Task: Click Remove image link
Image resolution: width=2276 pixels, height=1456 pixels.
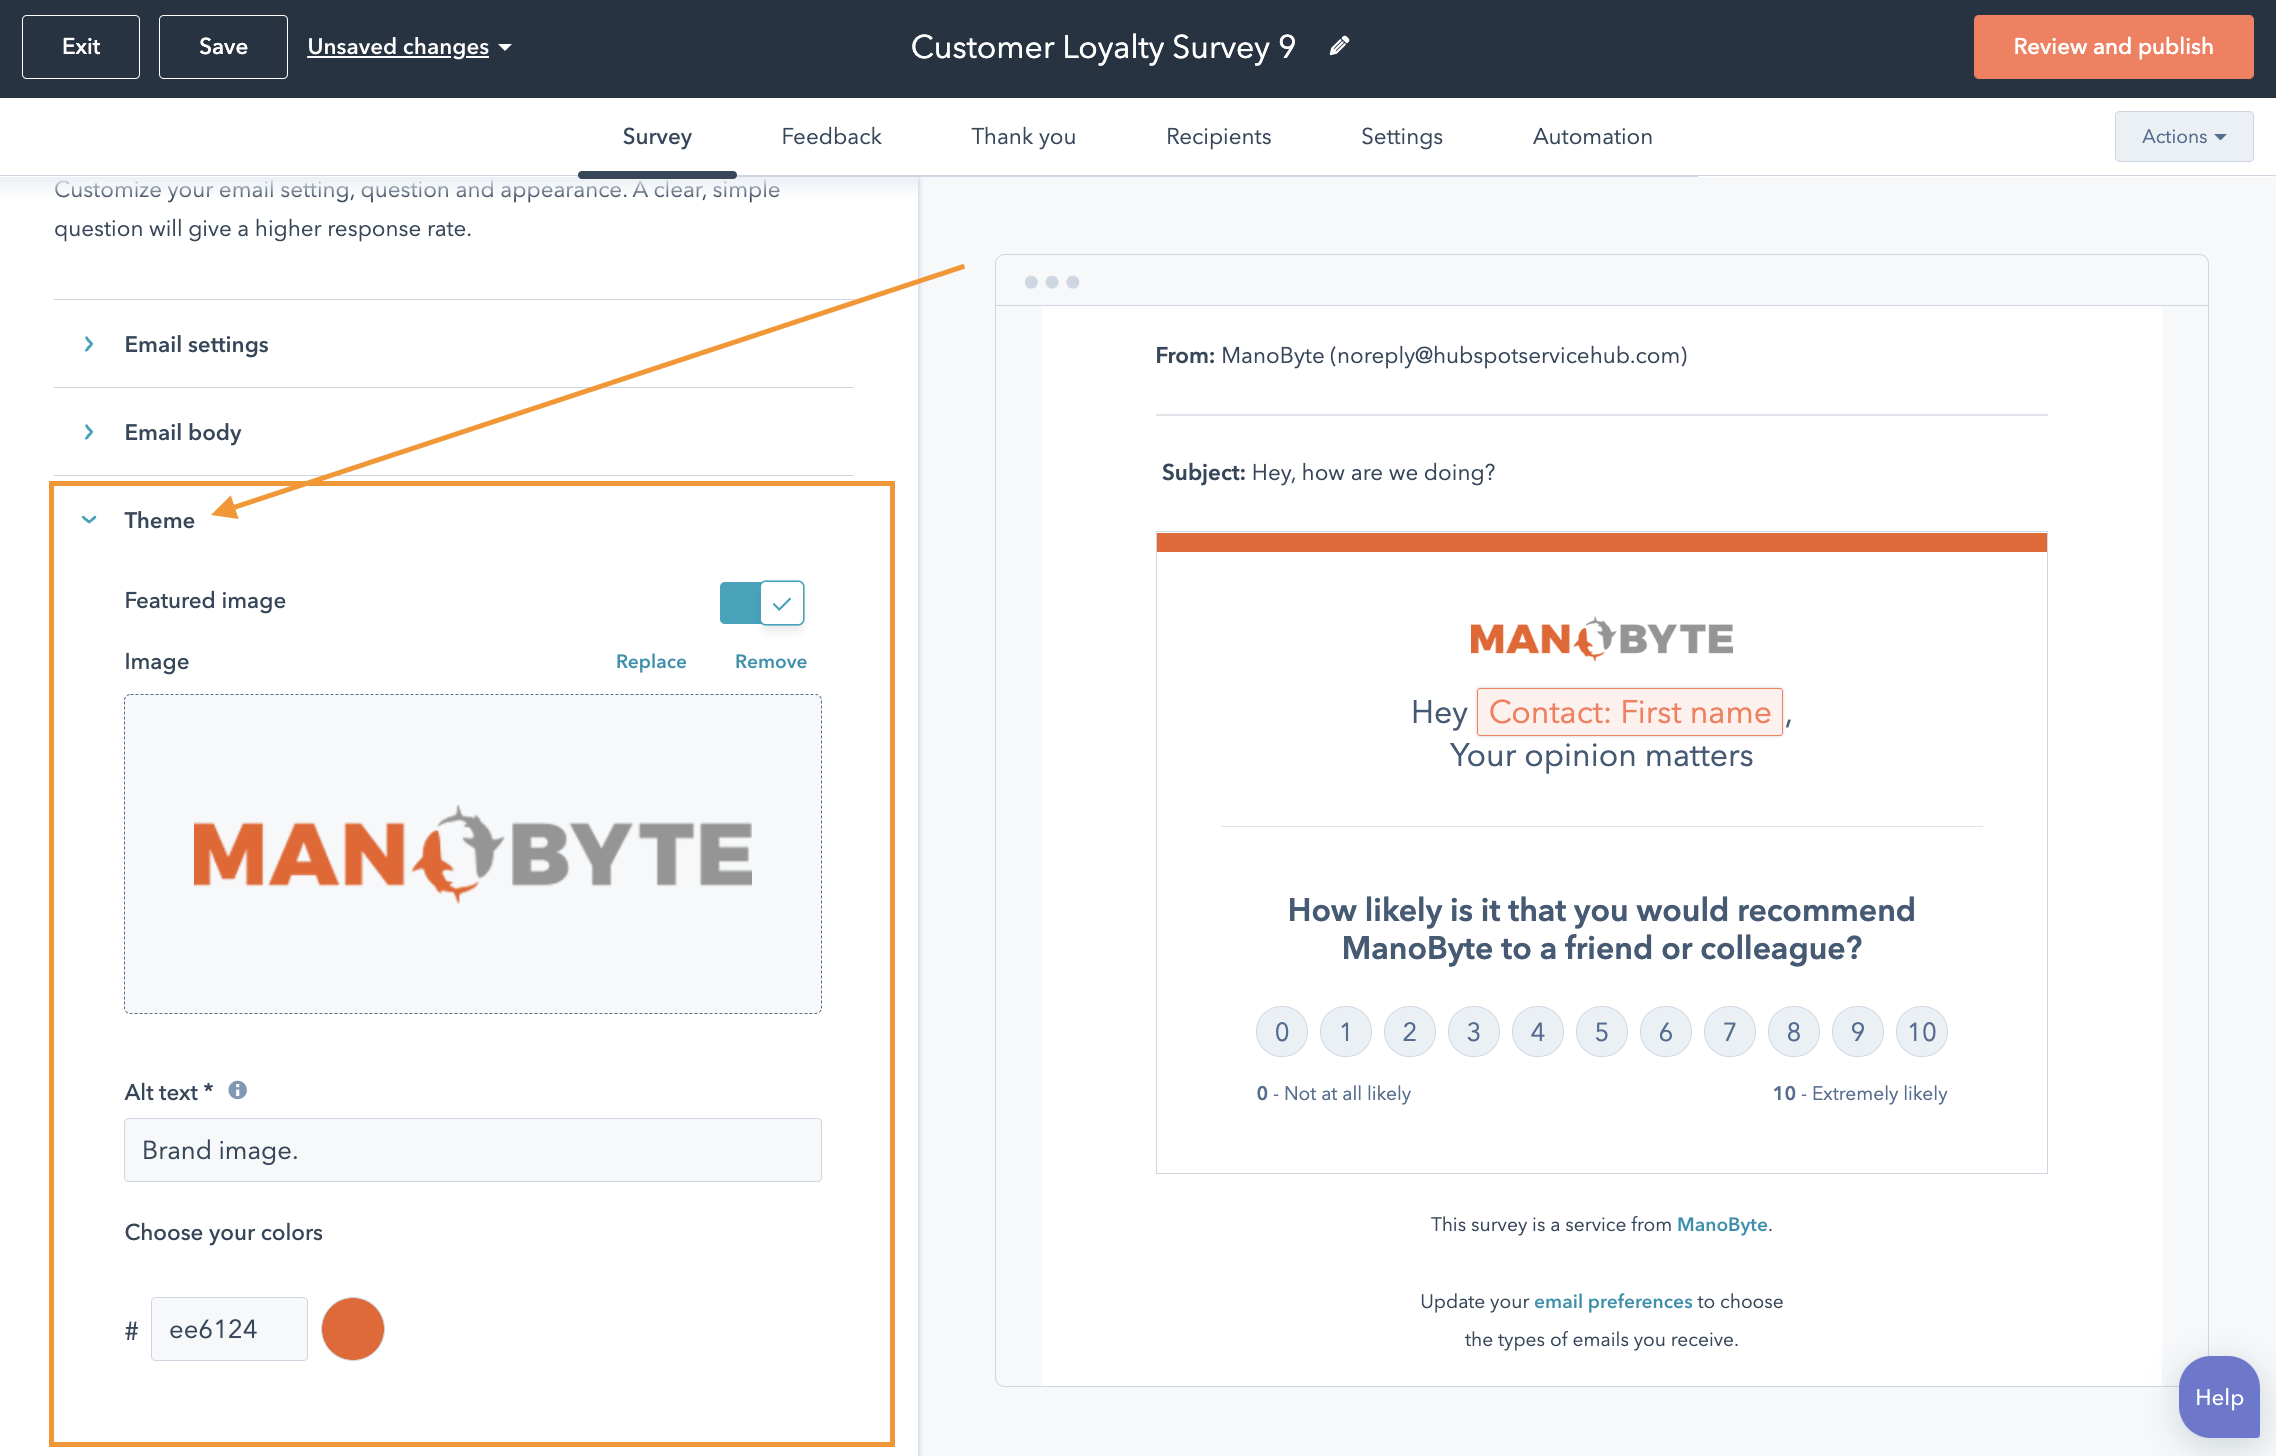Action: [x=771, y=661]
